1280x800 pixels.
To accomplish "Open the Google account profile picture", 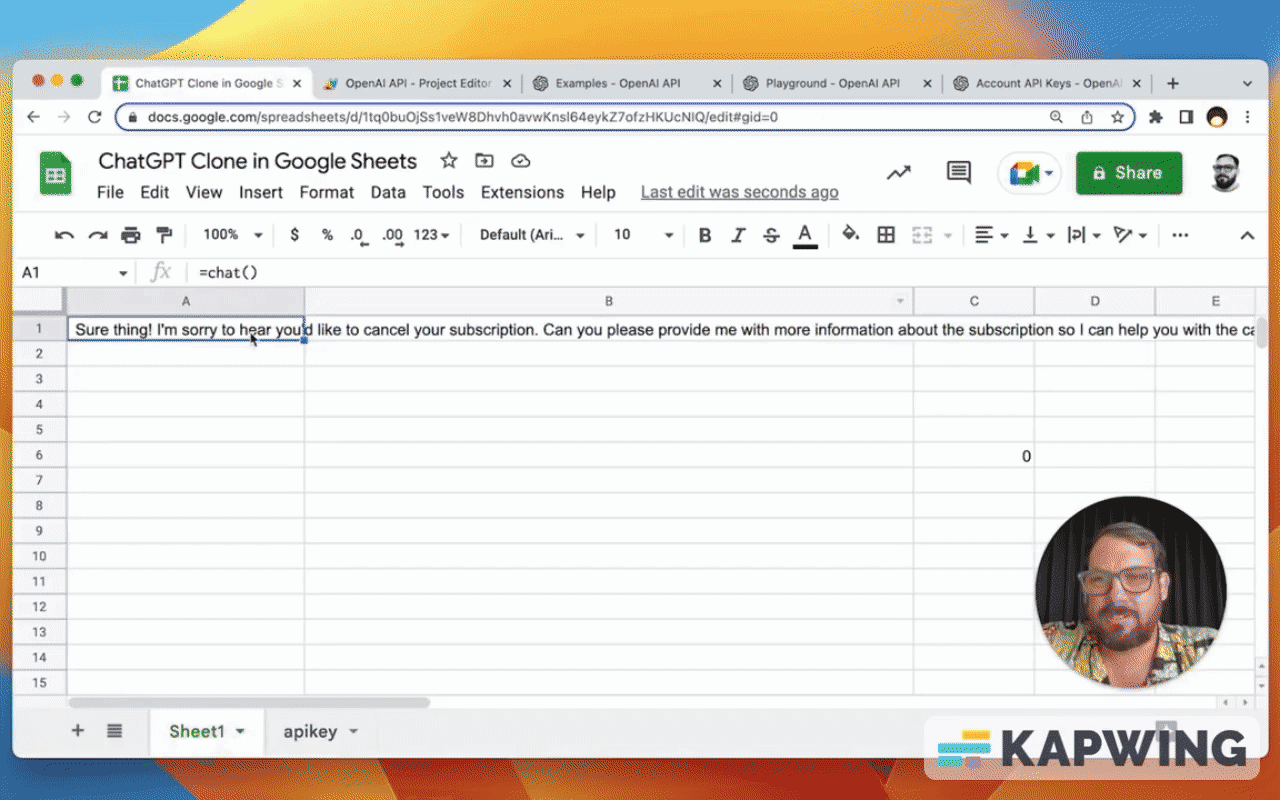I will click(x=1225, y=173).
